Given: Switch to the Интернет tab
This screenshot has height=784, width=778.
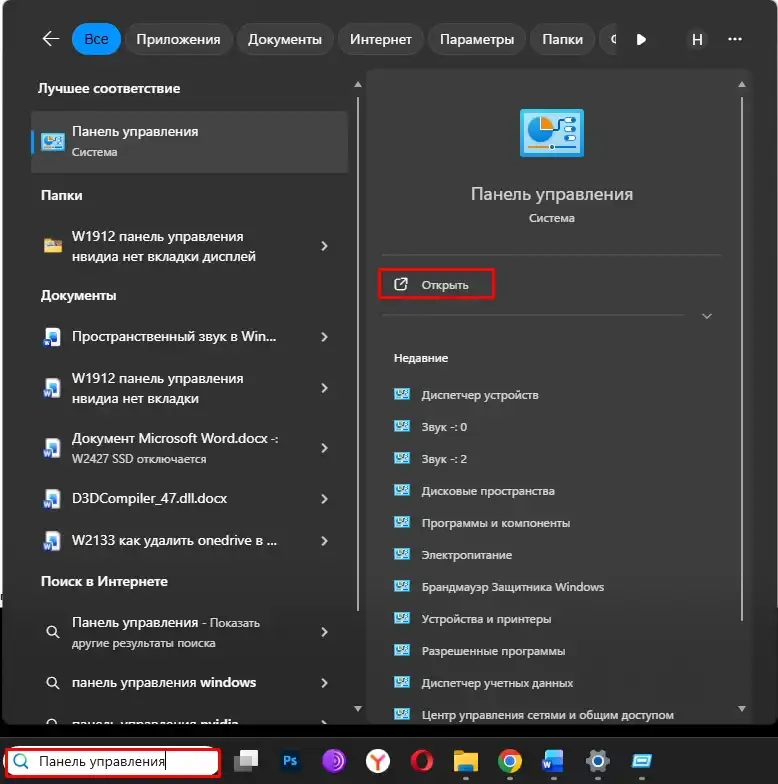Looking at the screenshot, I should point(380,39).
